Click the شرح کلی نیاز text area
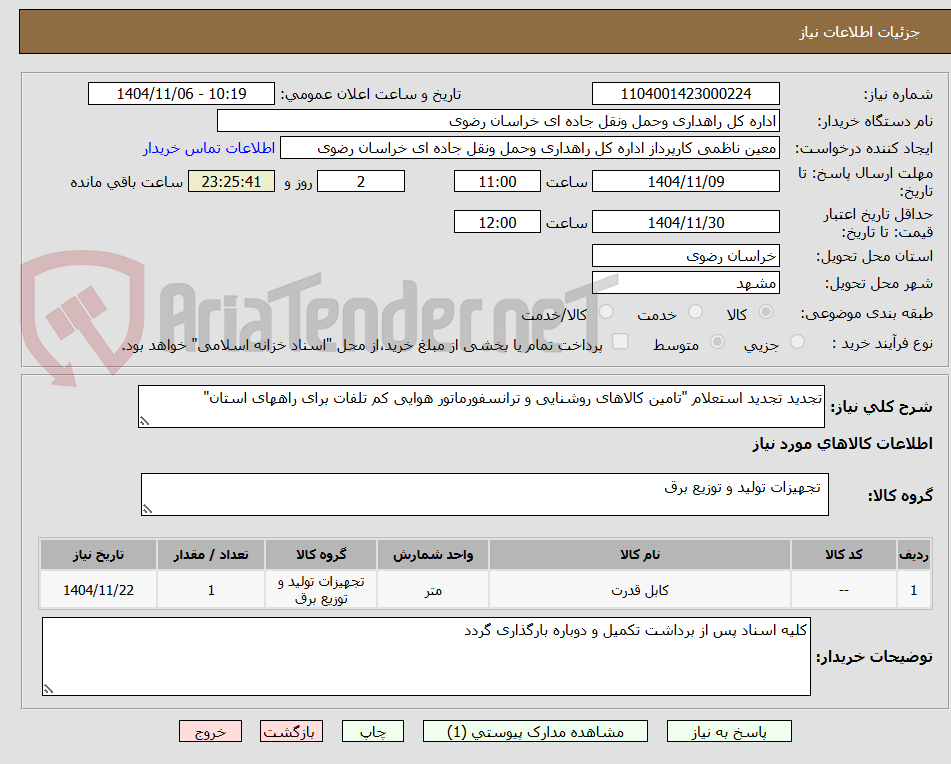The image size is (951, 764). [482, 406]
